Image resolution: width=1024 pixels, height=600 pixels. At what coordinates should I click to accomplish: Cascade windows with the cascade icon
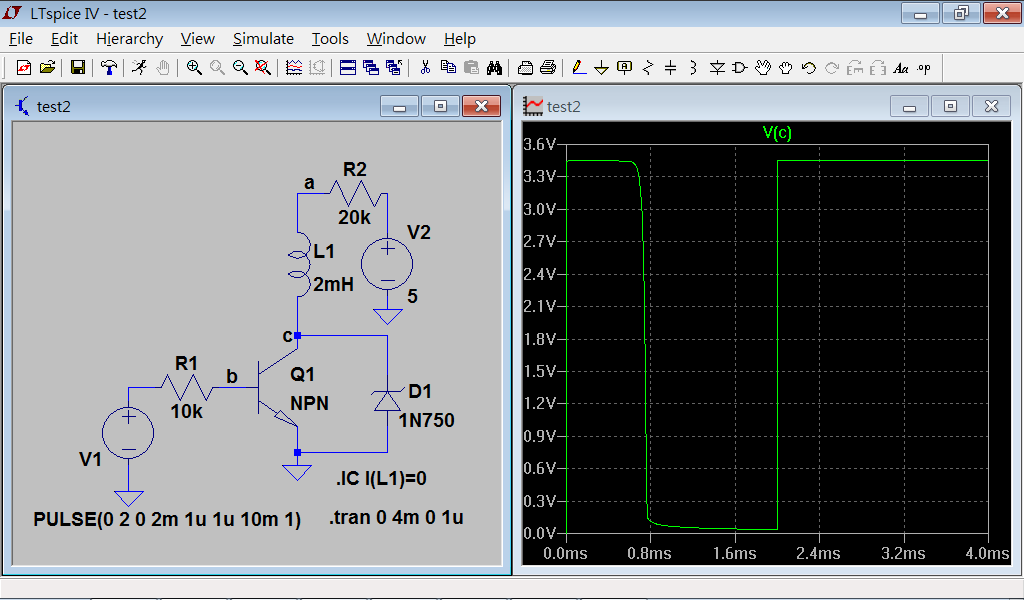pos(371,67)
